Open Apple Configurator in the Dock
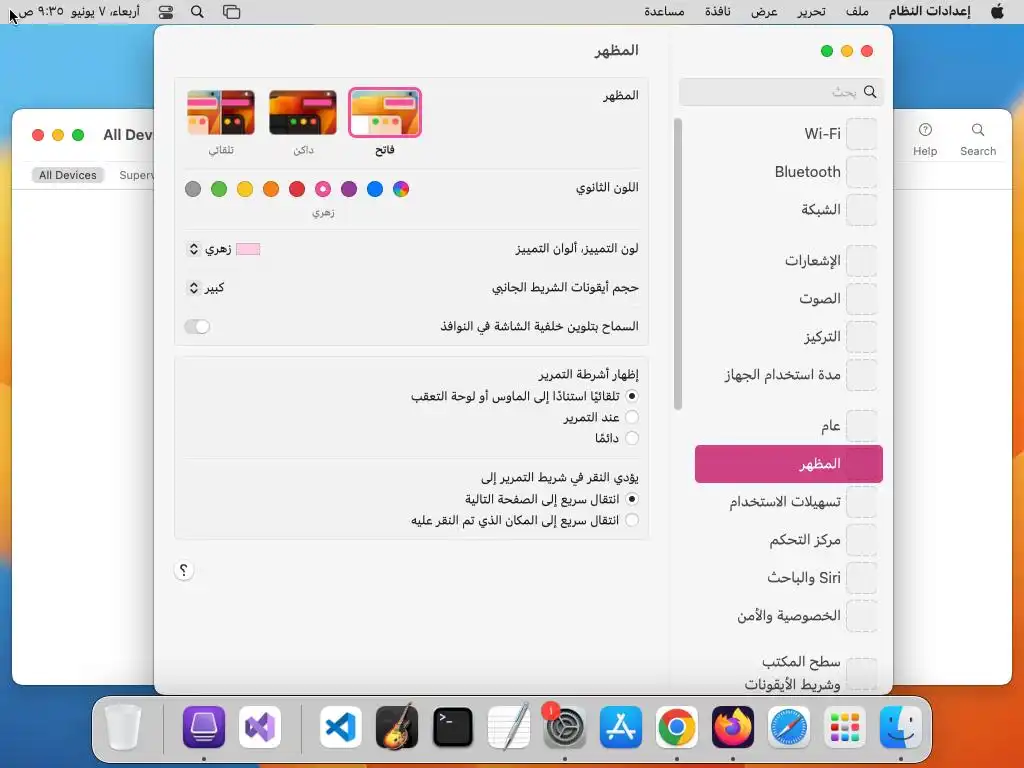Viewport: 1024px width, 768px height. 204,727
